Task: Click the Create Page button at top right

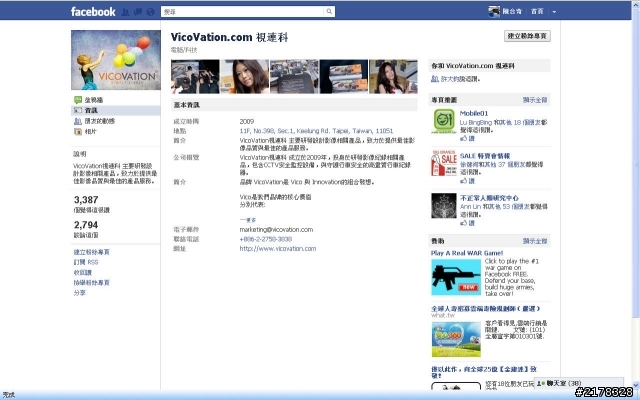Action: [527, 36]
